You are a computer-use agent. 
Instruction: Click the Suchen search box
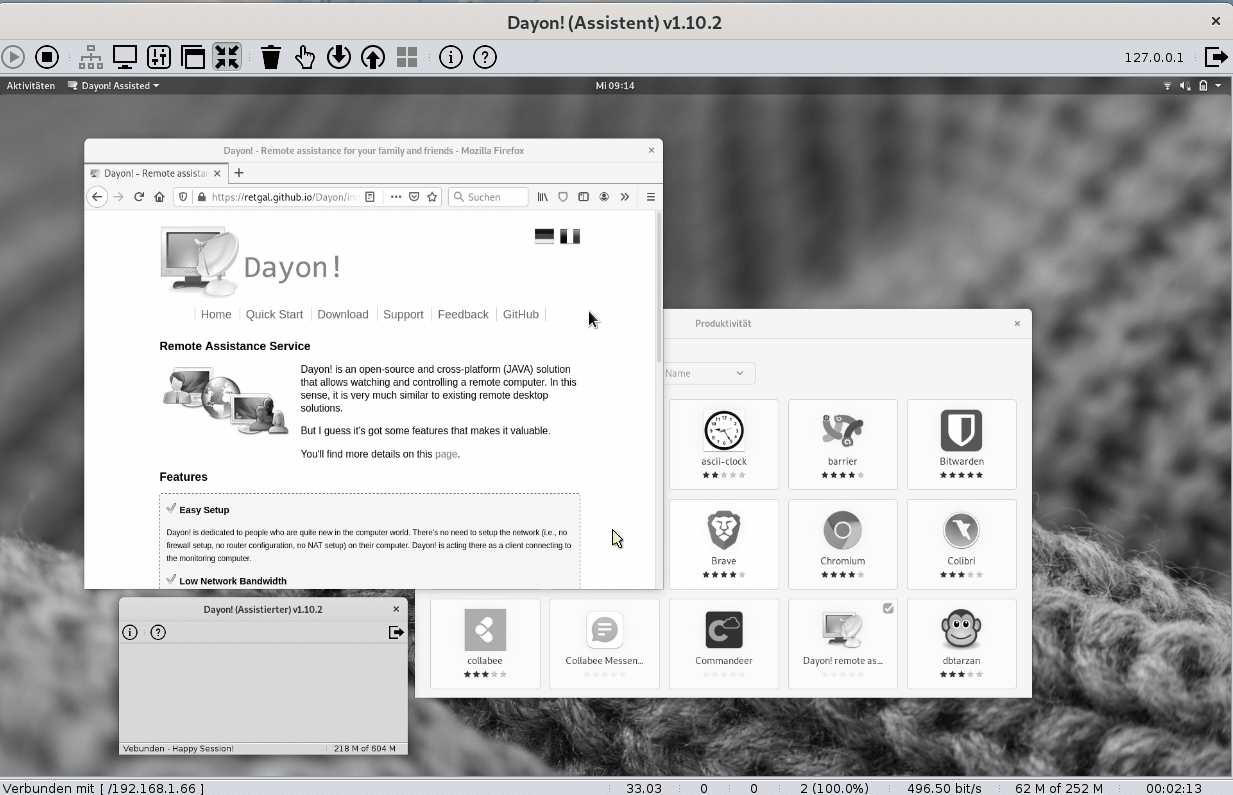click(x=488, y=197)
